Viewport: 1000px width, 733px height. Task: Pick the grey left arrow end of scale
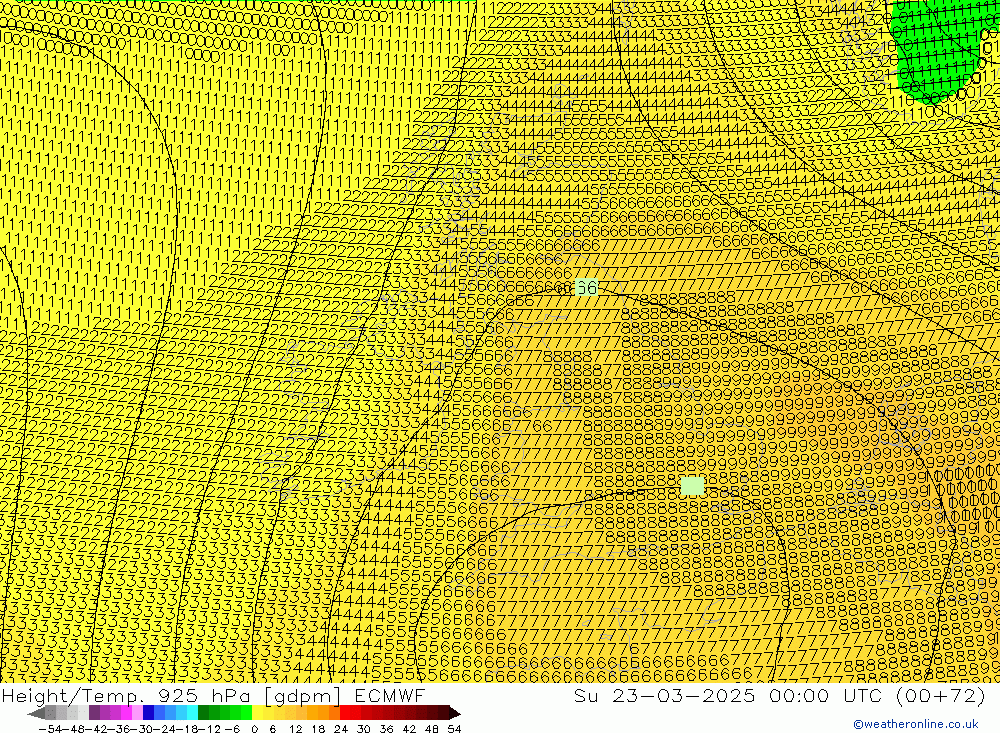click(36, 712)
